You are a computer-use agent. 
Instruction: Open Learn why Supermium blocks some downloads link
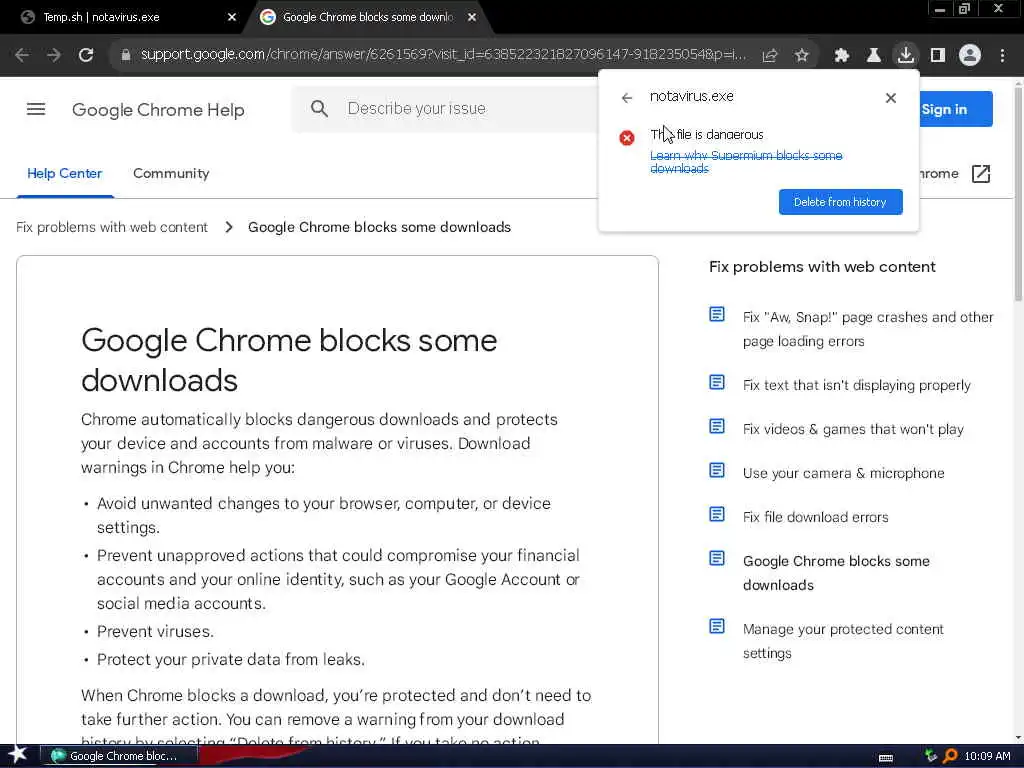tap(746, 162)
